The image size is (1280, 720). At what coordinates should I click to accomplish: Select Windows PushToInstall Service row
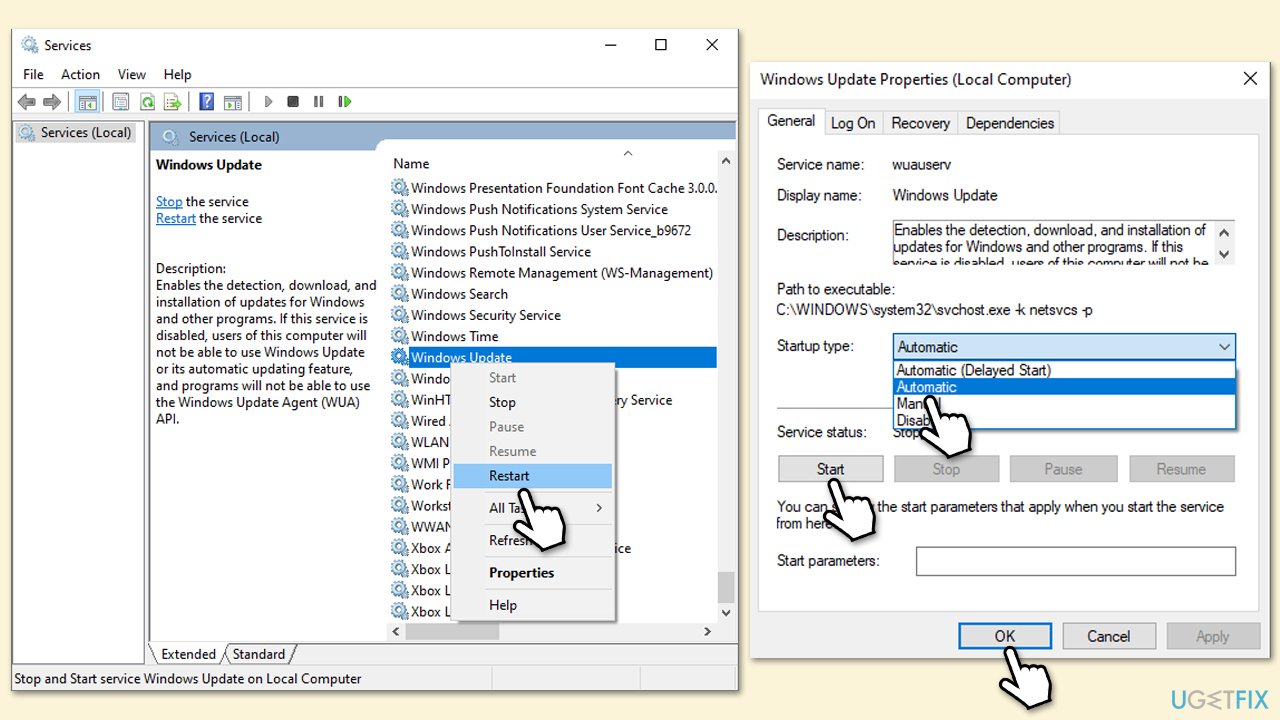[553, 251]
